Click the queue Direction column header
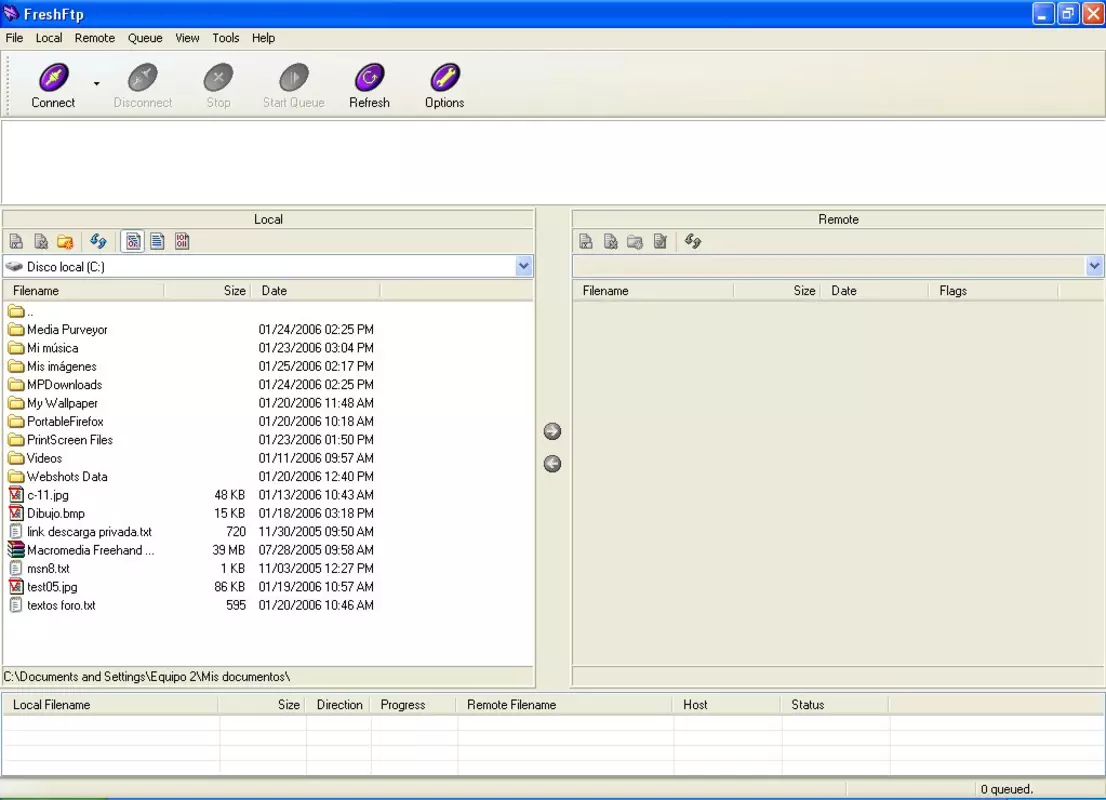Viewport: 1106px width, 800px height. 339,705
